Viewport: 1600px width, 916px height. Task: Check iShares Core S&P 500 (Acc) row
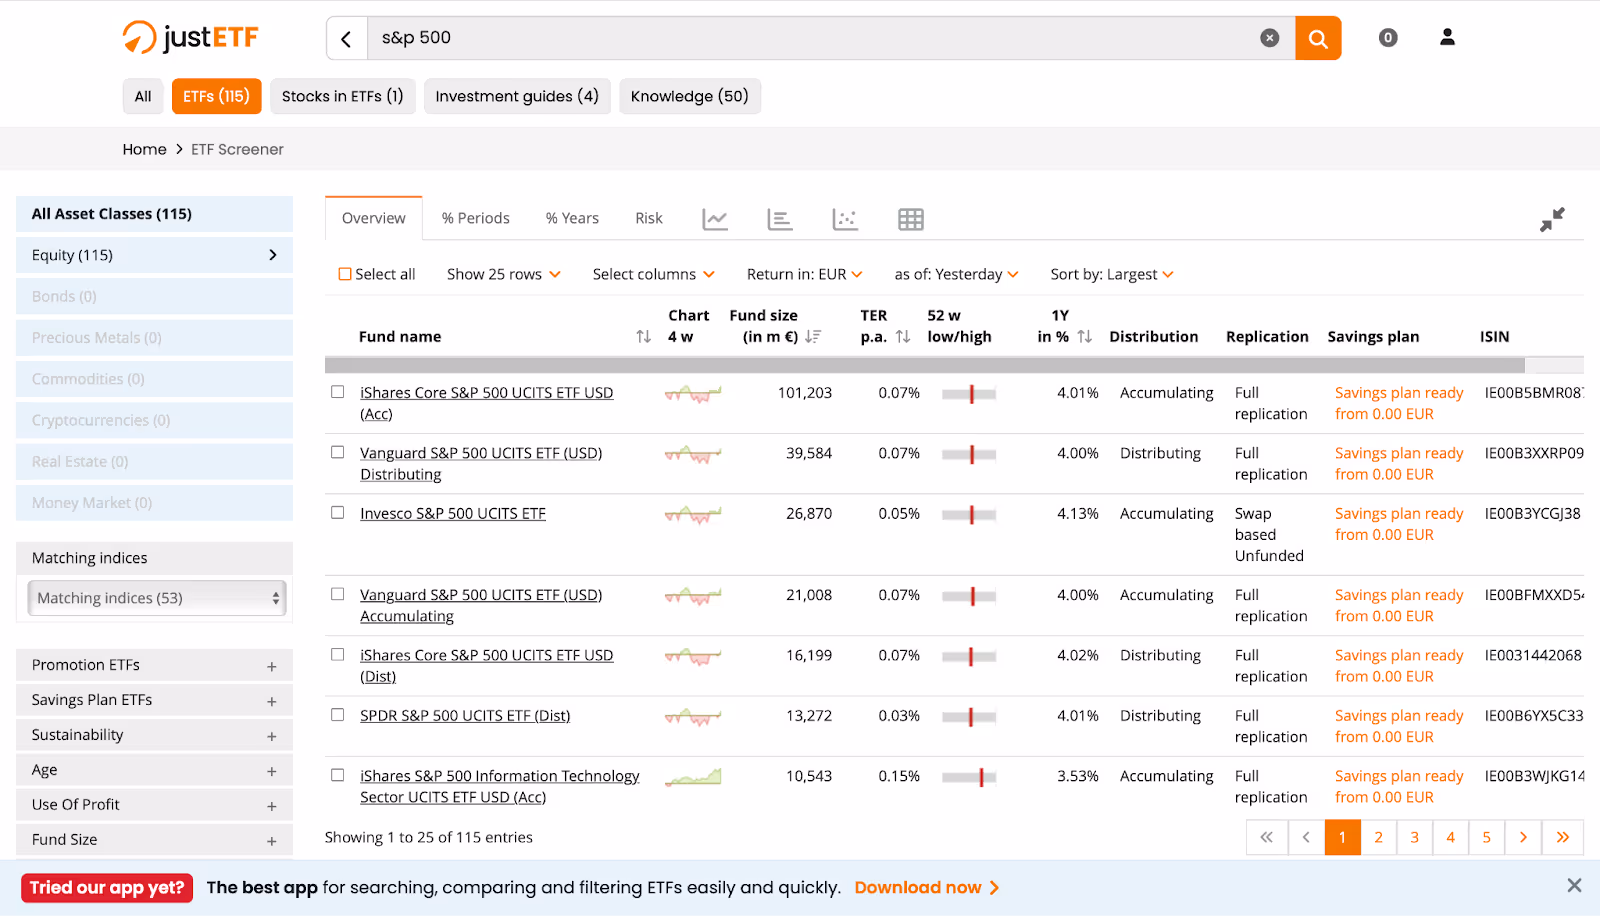tap(338, 392)
